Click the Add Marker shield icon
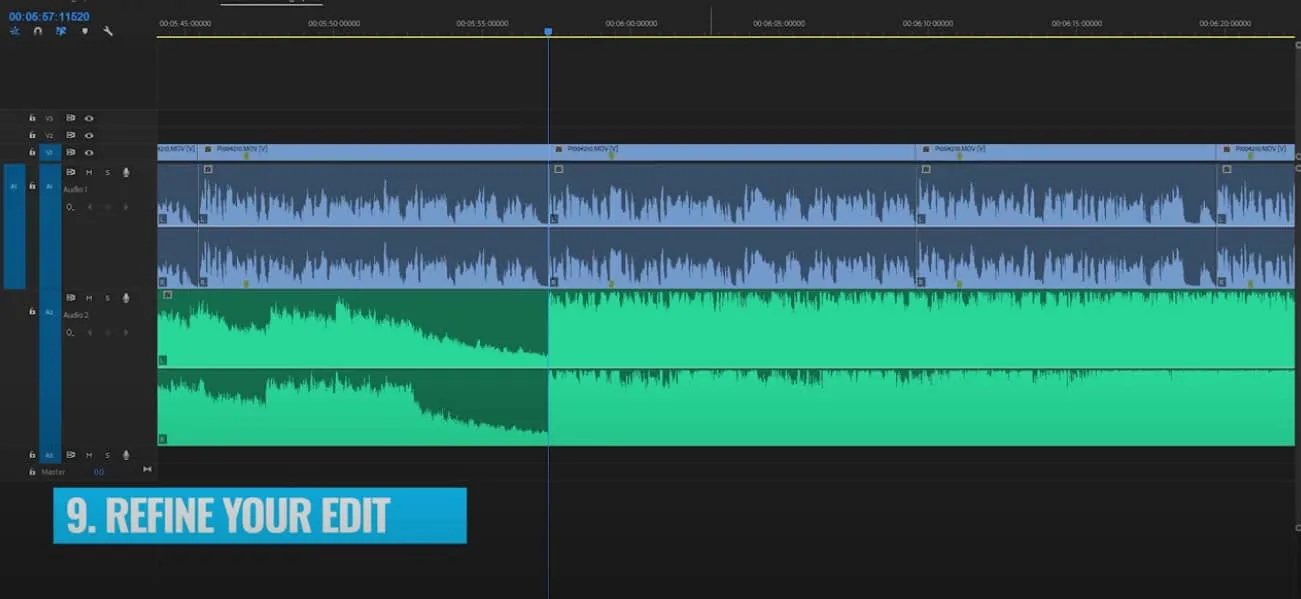Screen dimensions: 1301x599 84,31
